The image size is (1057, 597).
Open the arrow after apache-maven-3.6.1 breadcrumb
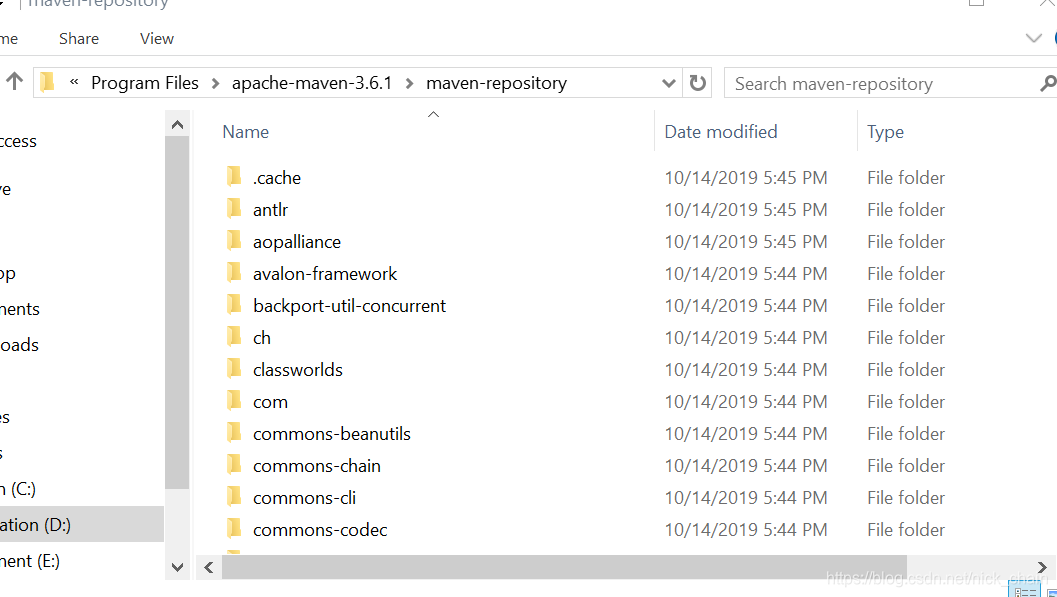click(x=409, y=84)
